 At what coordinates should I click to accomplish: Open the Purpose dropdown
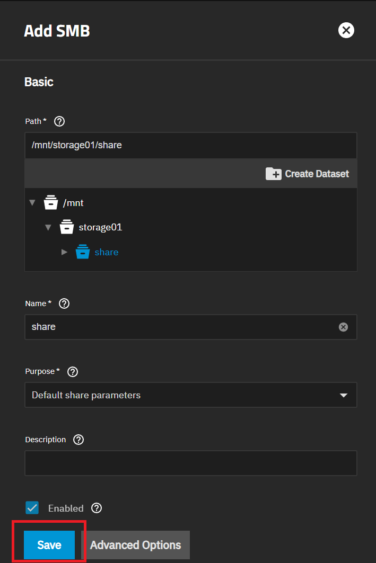tap(191, 395)
